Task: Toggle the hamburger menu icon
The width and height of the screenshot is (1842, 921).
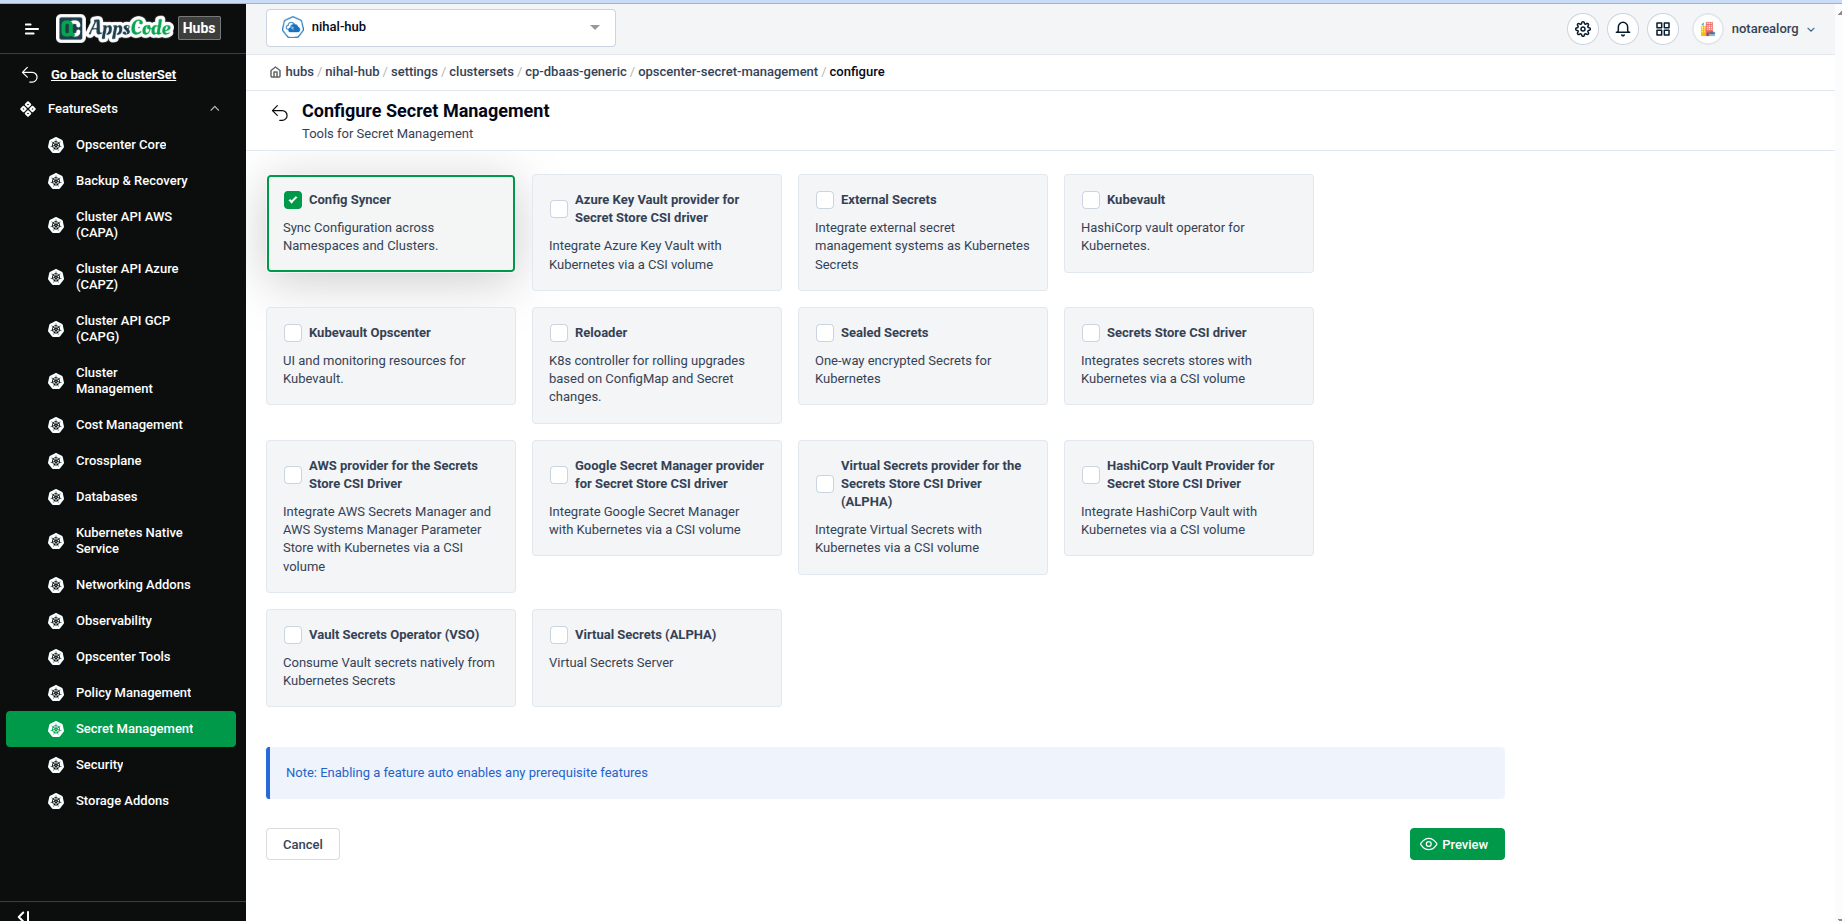Action: pos(31,29)
